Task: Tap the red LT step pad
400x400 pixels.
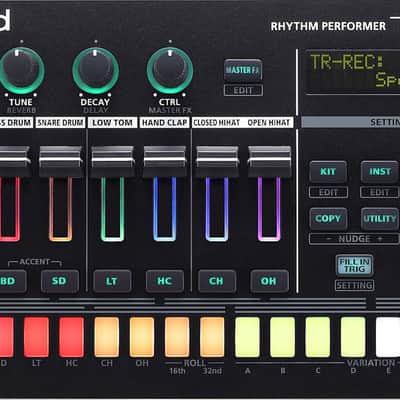Action: tap(36, 337)
